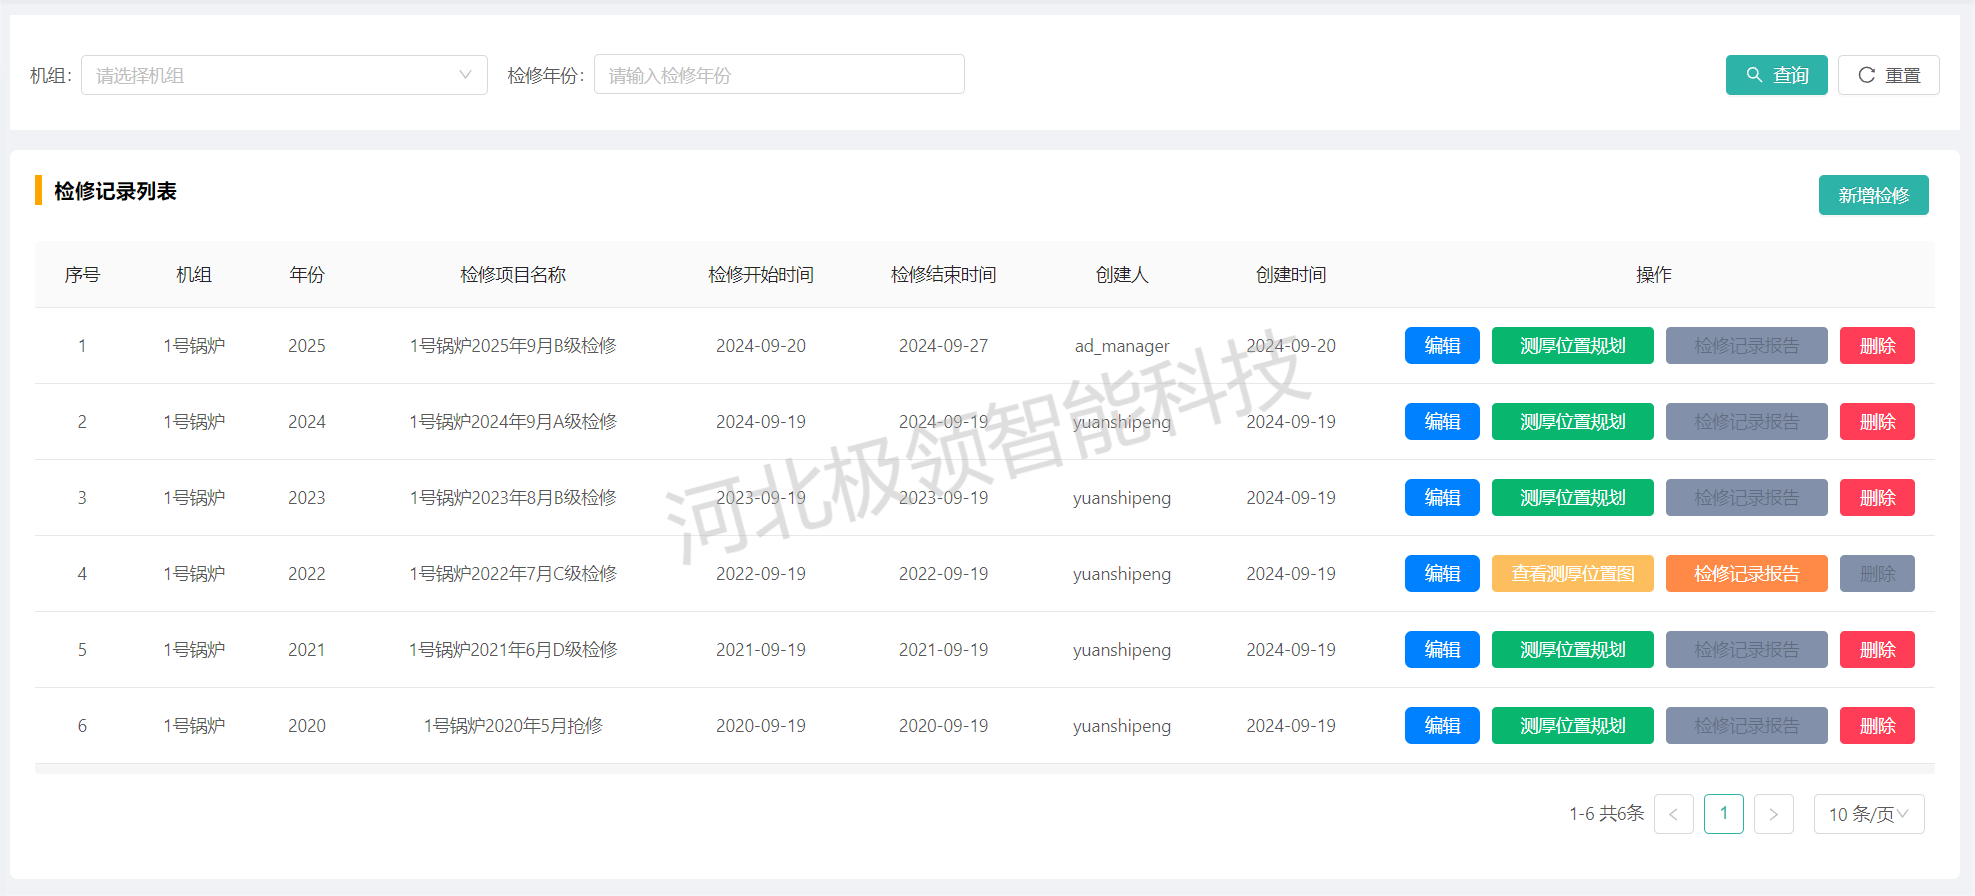Open 测厚位置规划 for the 2020 record
This screenshot has width=1975, height=896.
pos(1572,726)
